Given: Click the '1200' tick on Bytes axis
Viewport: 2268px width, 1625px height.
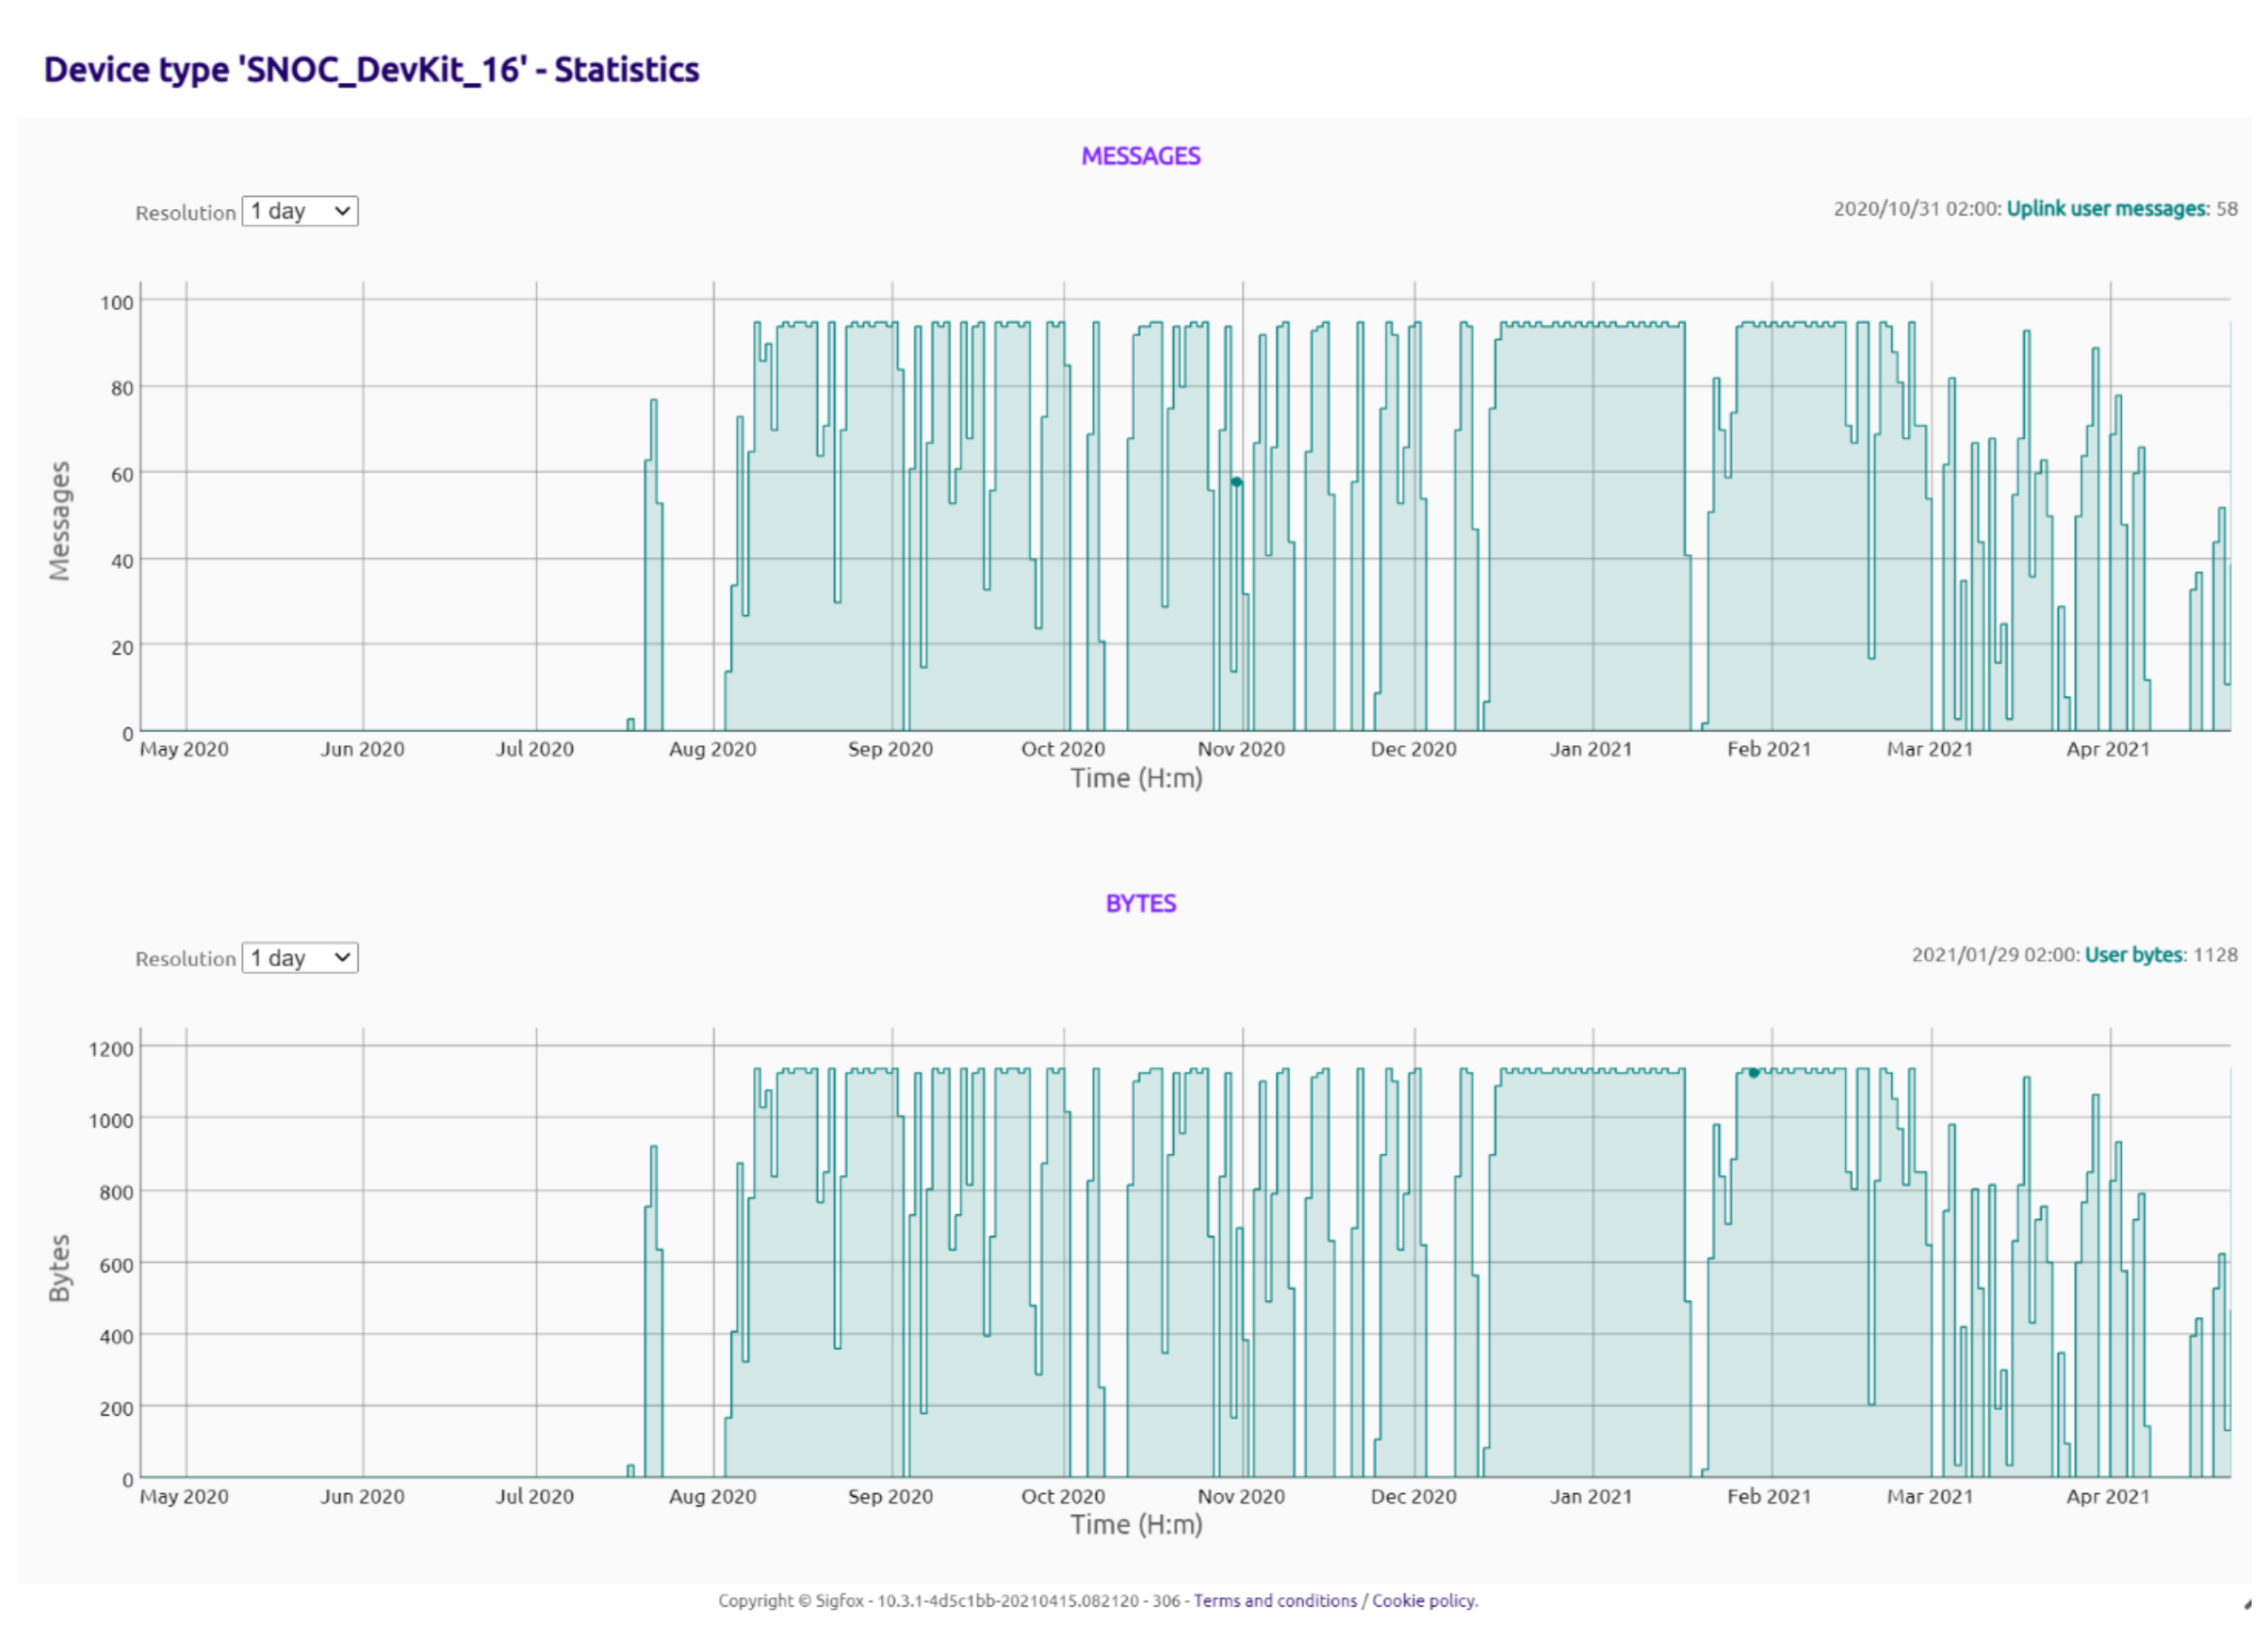Looking at the screenshot, I should coord(111,1049).
